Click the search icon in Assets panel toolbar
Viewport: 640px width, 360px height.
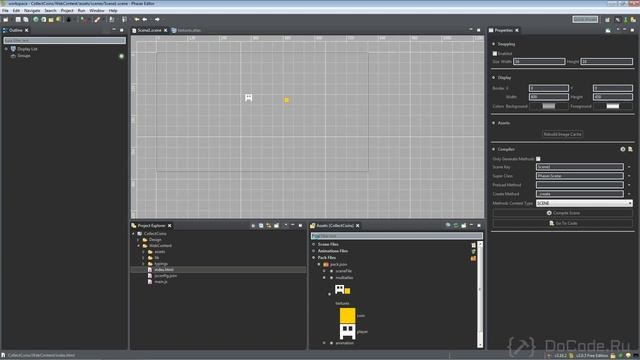(x=448, y=226)
